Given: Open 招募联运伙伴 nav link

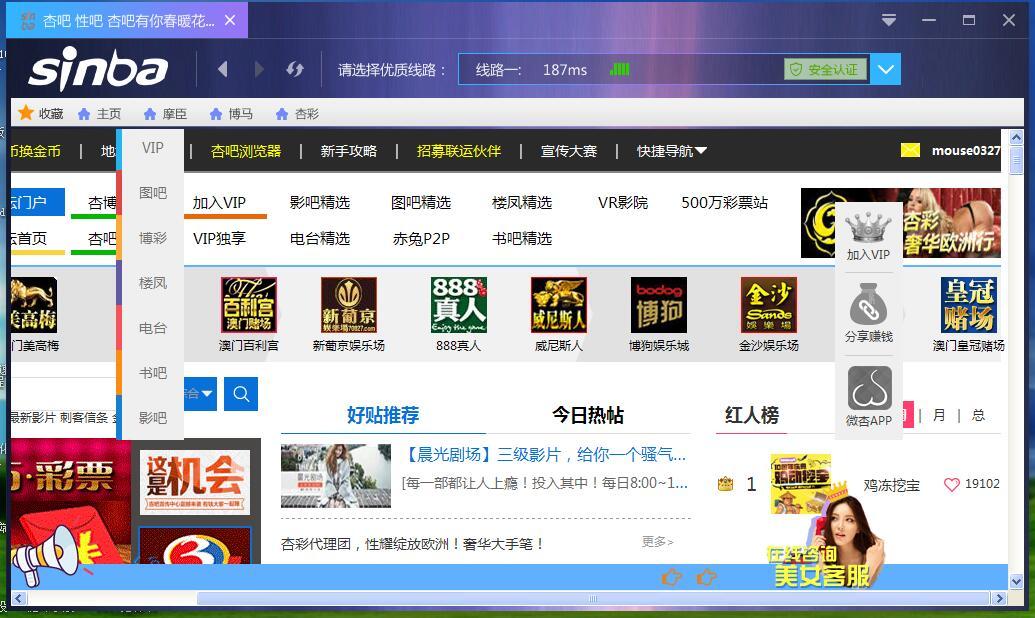Looking at the screenshot, I should pos(459,151).
